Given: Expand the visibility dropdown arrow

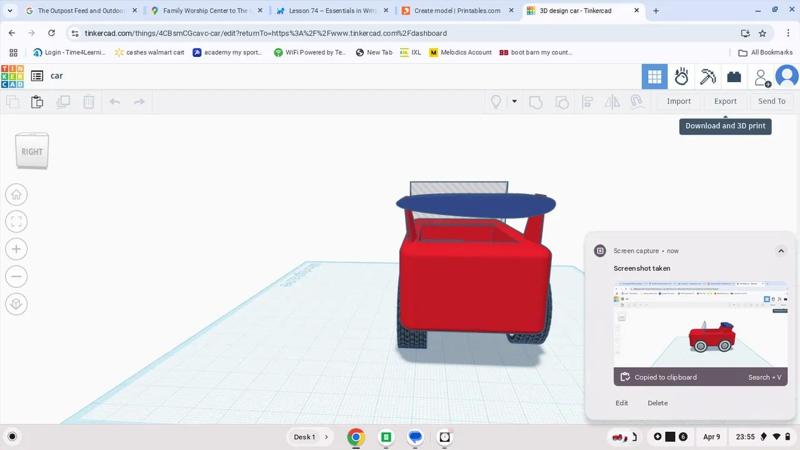Looking at the screenshot, I should pos(514,102).
